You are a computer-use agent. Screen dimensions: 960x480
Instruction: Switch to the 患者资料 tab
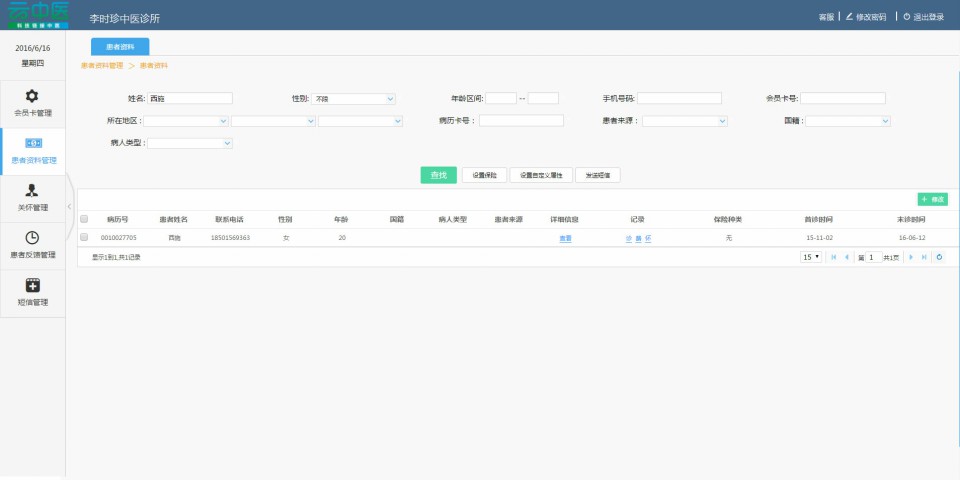120,46
